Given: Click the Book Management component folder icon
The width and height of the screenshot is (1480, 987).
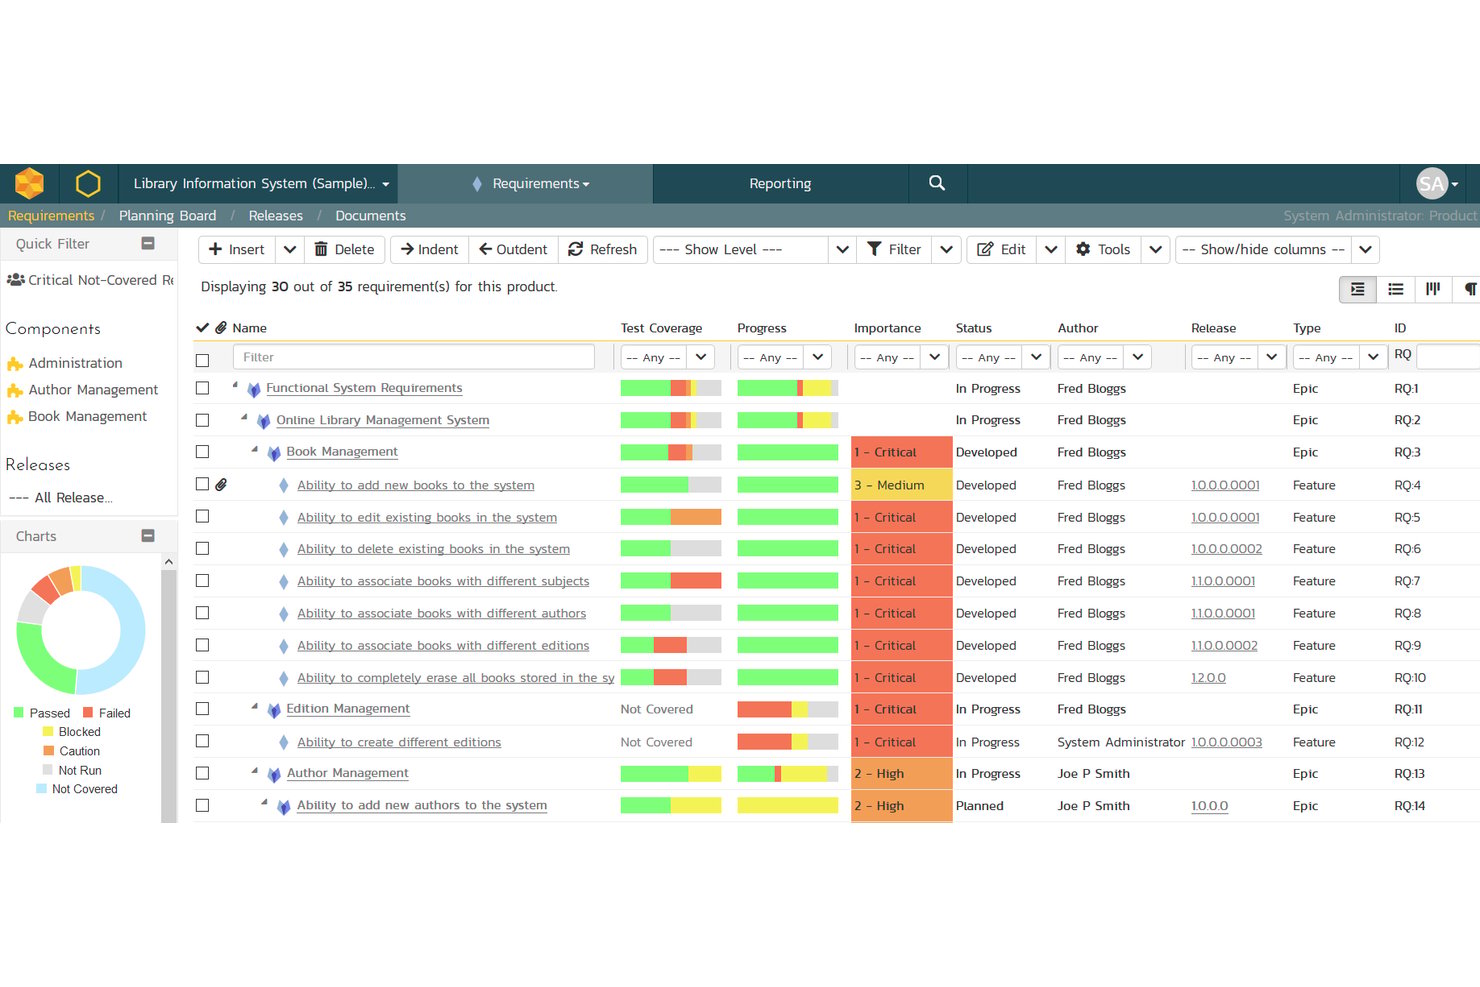Looking at the screenshot, I should coord(15,417).
